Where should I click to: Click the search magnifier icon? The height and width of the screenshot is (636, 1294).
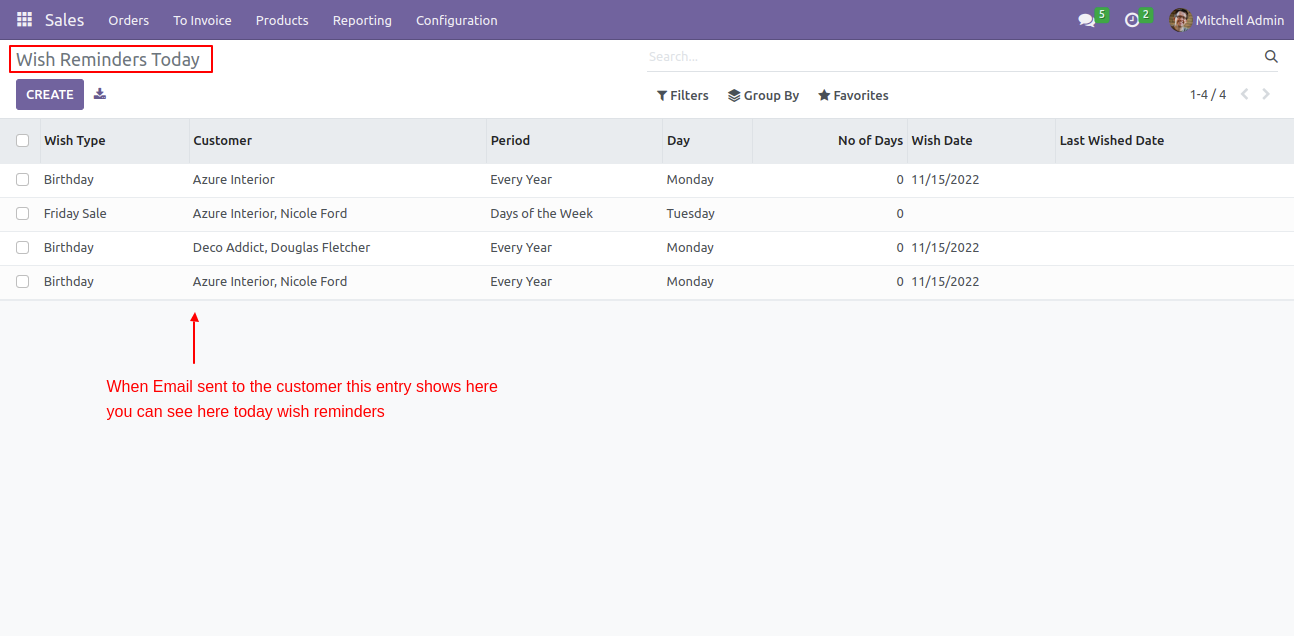(x=1271, y=57)
